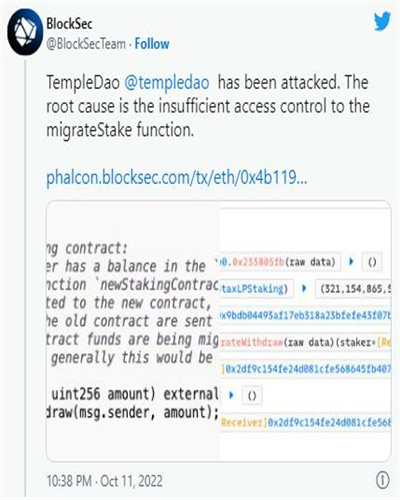Expand the arrow next to taxLPStaking

(x=304, y=288)
